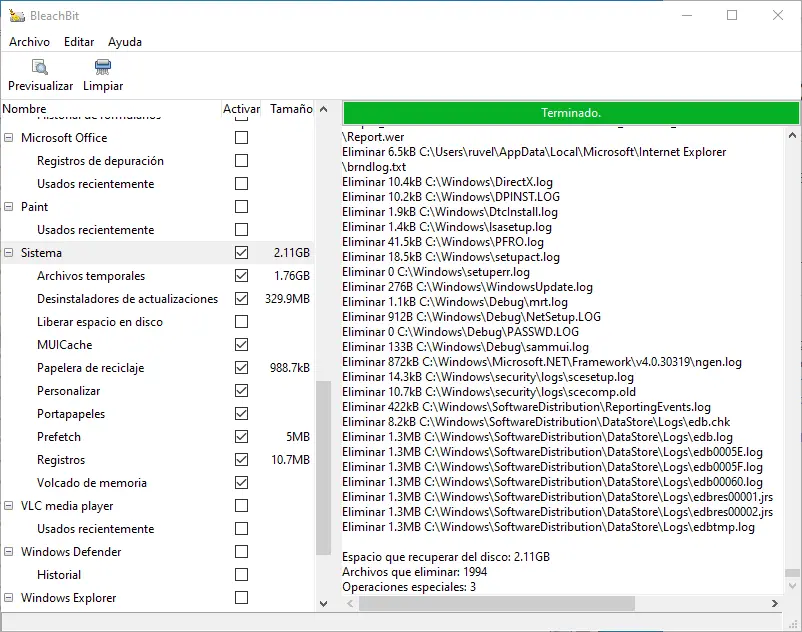
Task: Select the Volcado de memoria item
Action: 92,483
